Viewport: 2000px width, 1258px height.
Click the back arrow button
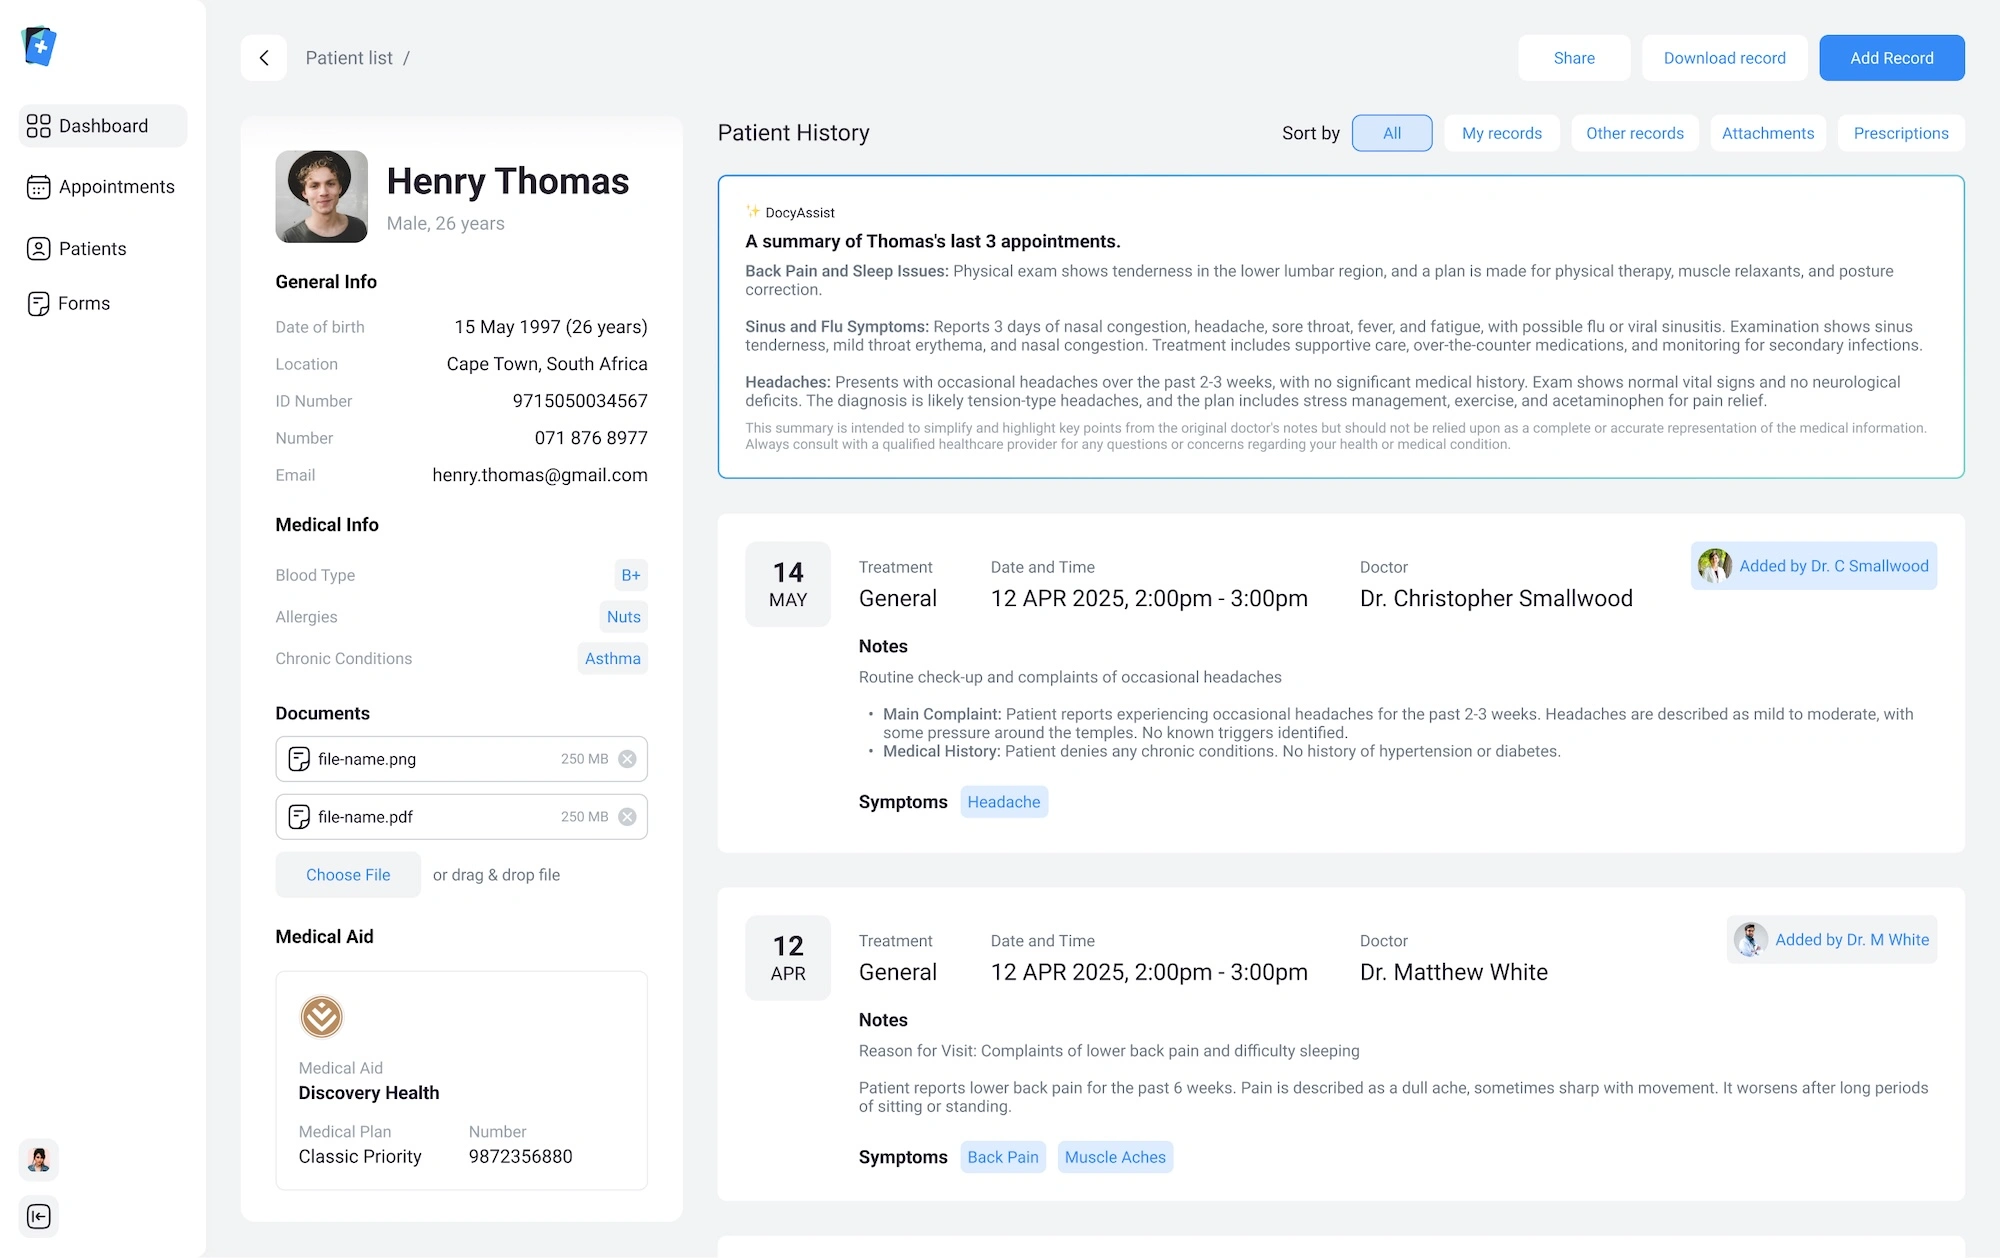coord(264,58)
